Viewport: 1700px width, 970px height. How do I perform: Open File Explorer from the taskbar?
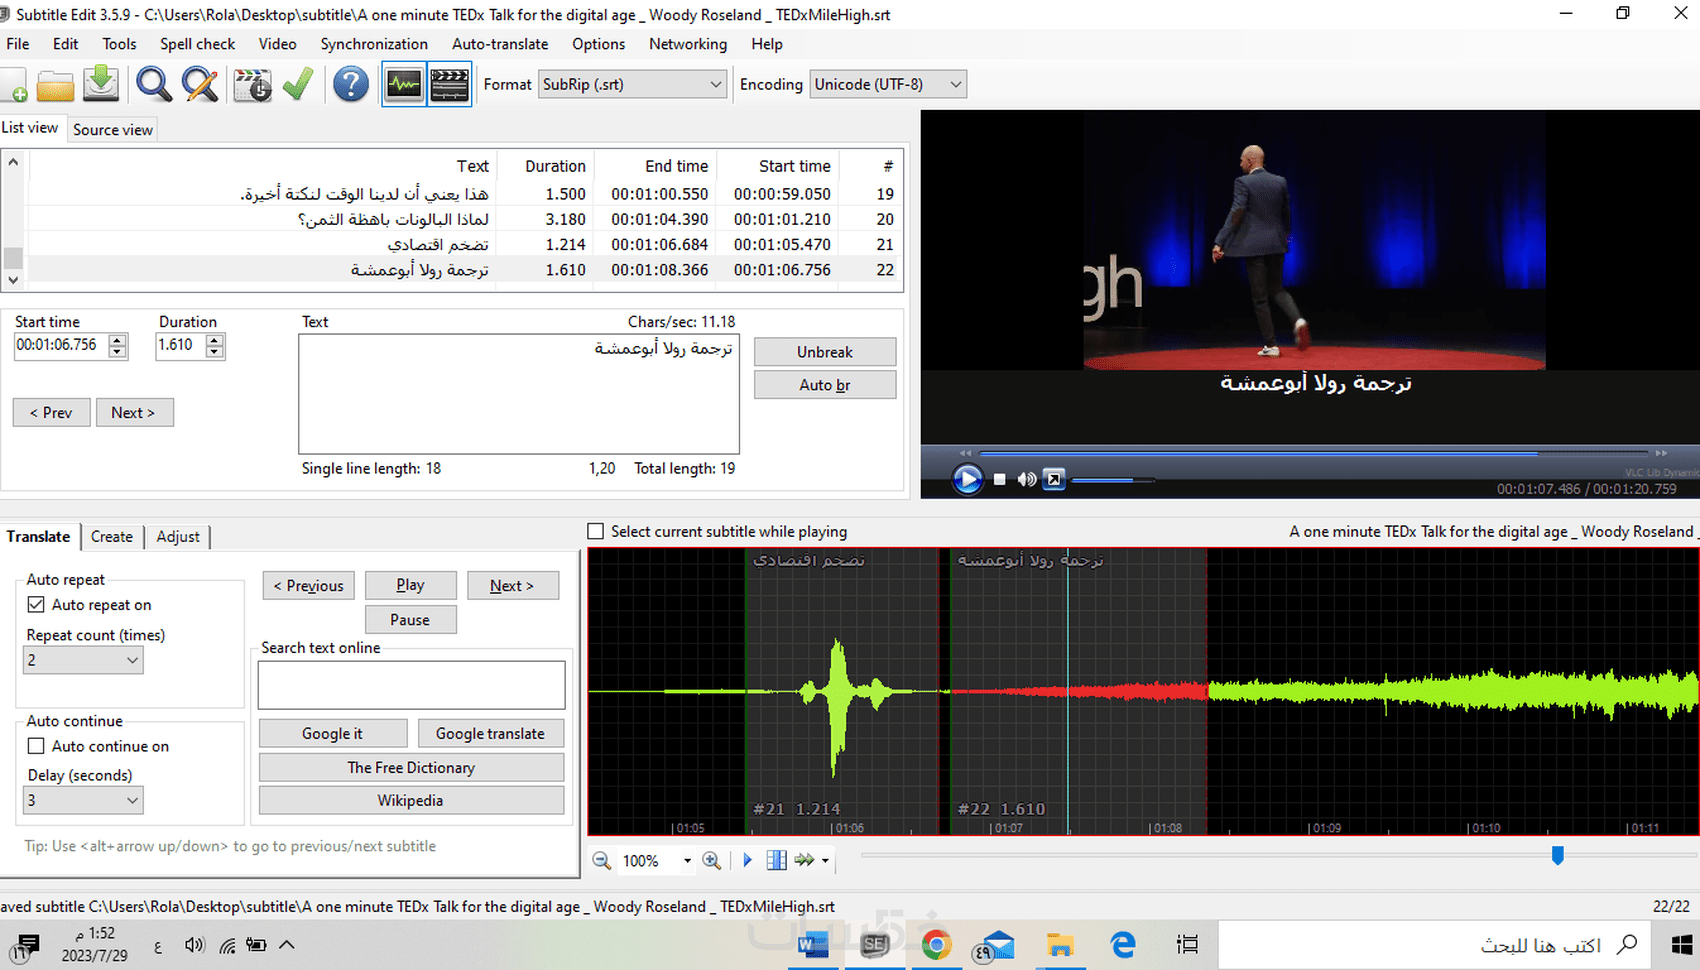click(x=1059, y=945)
